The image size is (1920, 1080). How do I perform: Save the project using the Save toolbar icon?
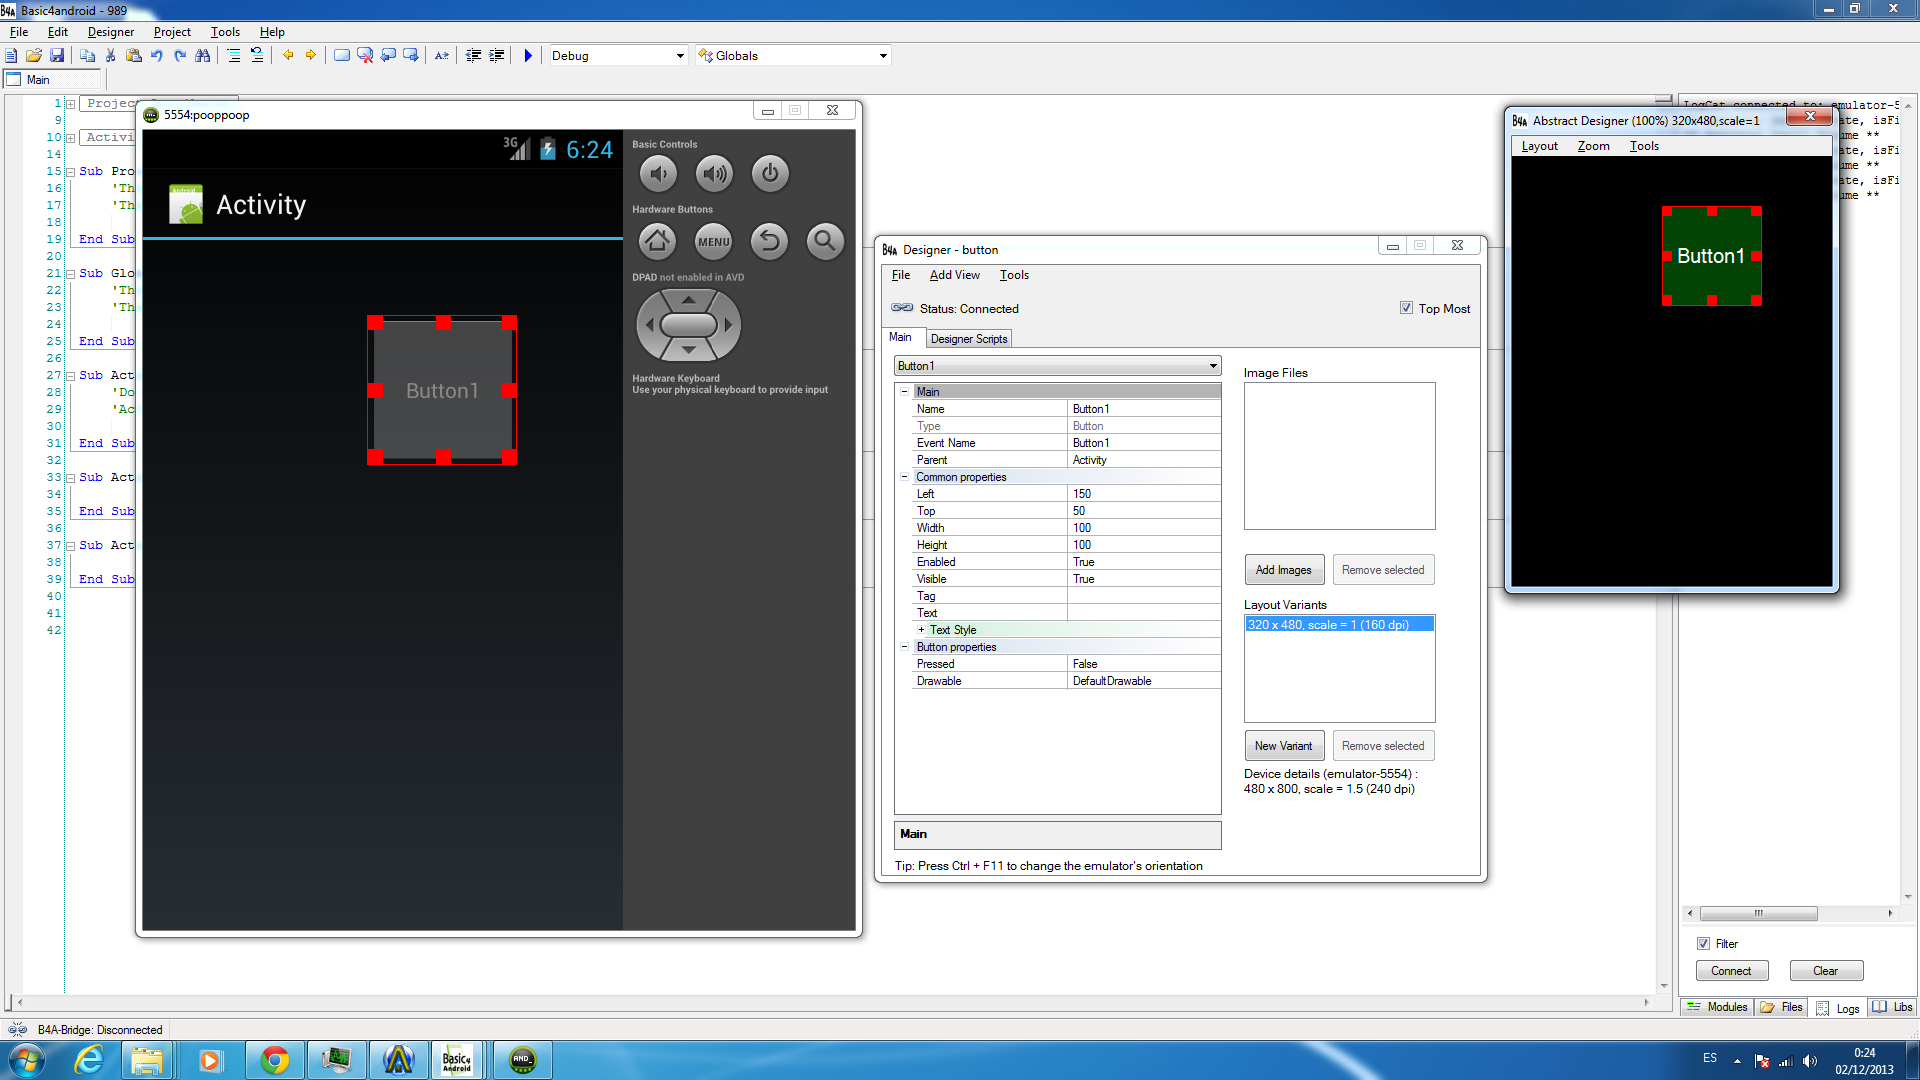[57, 55]
